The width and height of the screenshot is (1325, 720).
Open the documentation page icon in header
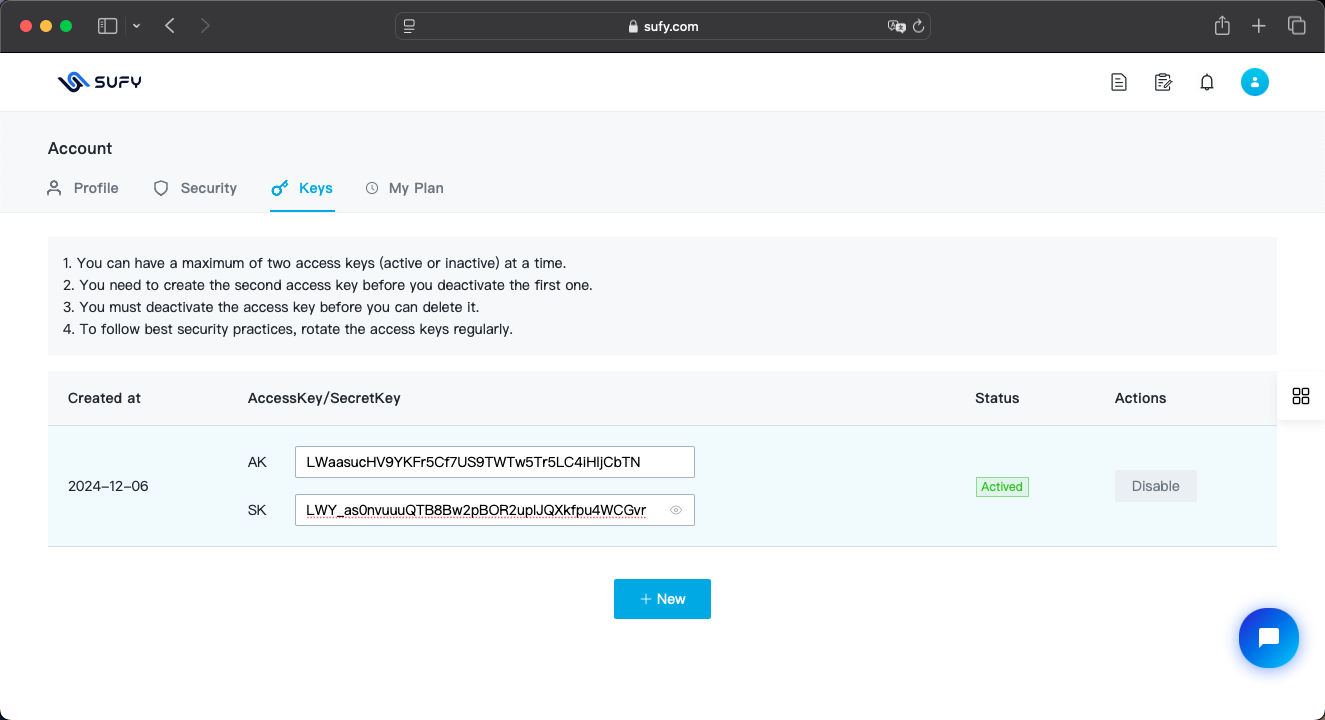tap(1119, 82)
